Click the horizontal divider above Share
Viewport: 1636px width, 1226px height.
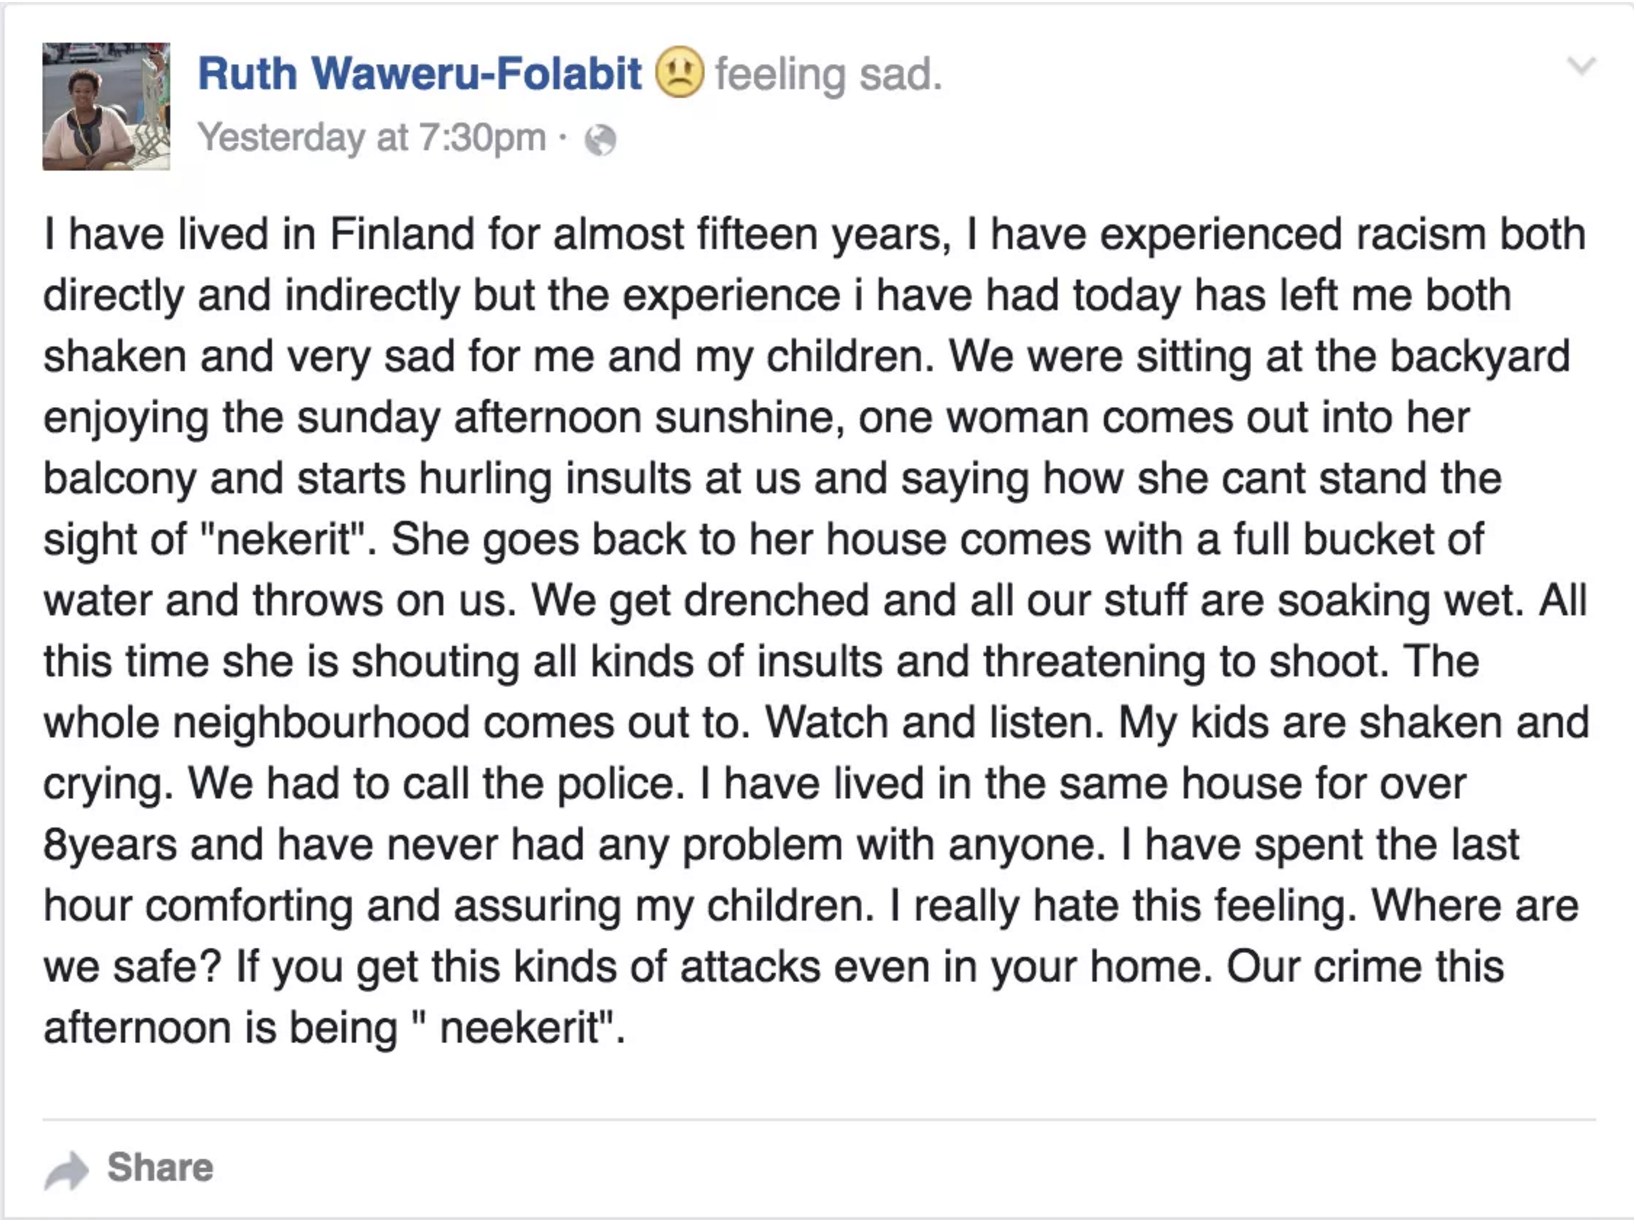click(819, 1119)
